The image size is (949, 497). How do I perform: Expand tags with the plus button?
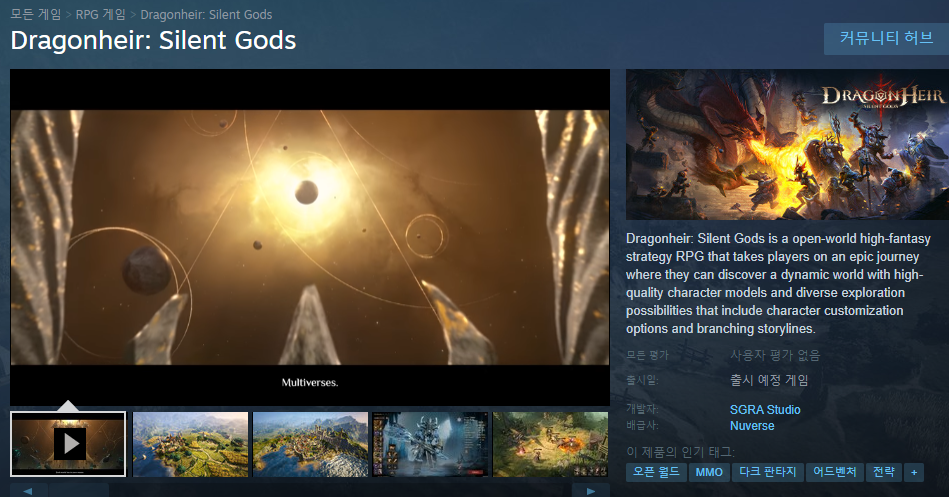coord(914,472)
